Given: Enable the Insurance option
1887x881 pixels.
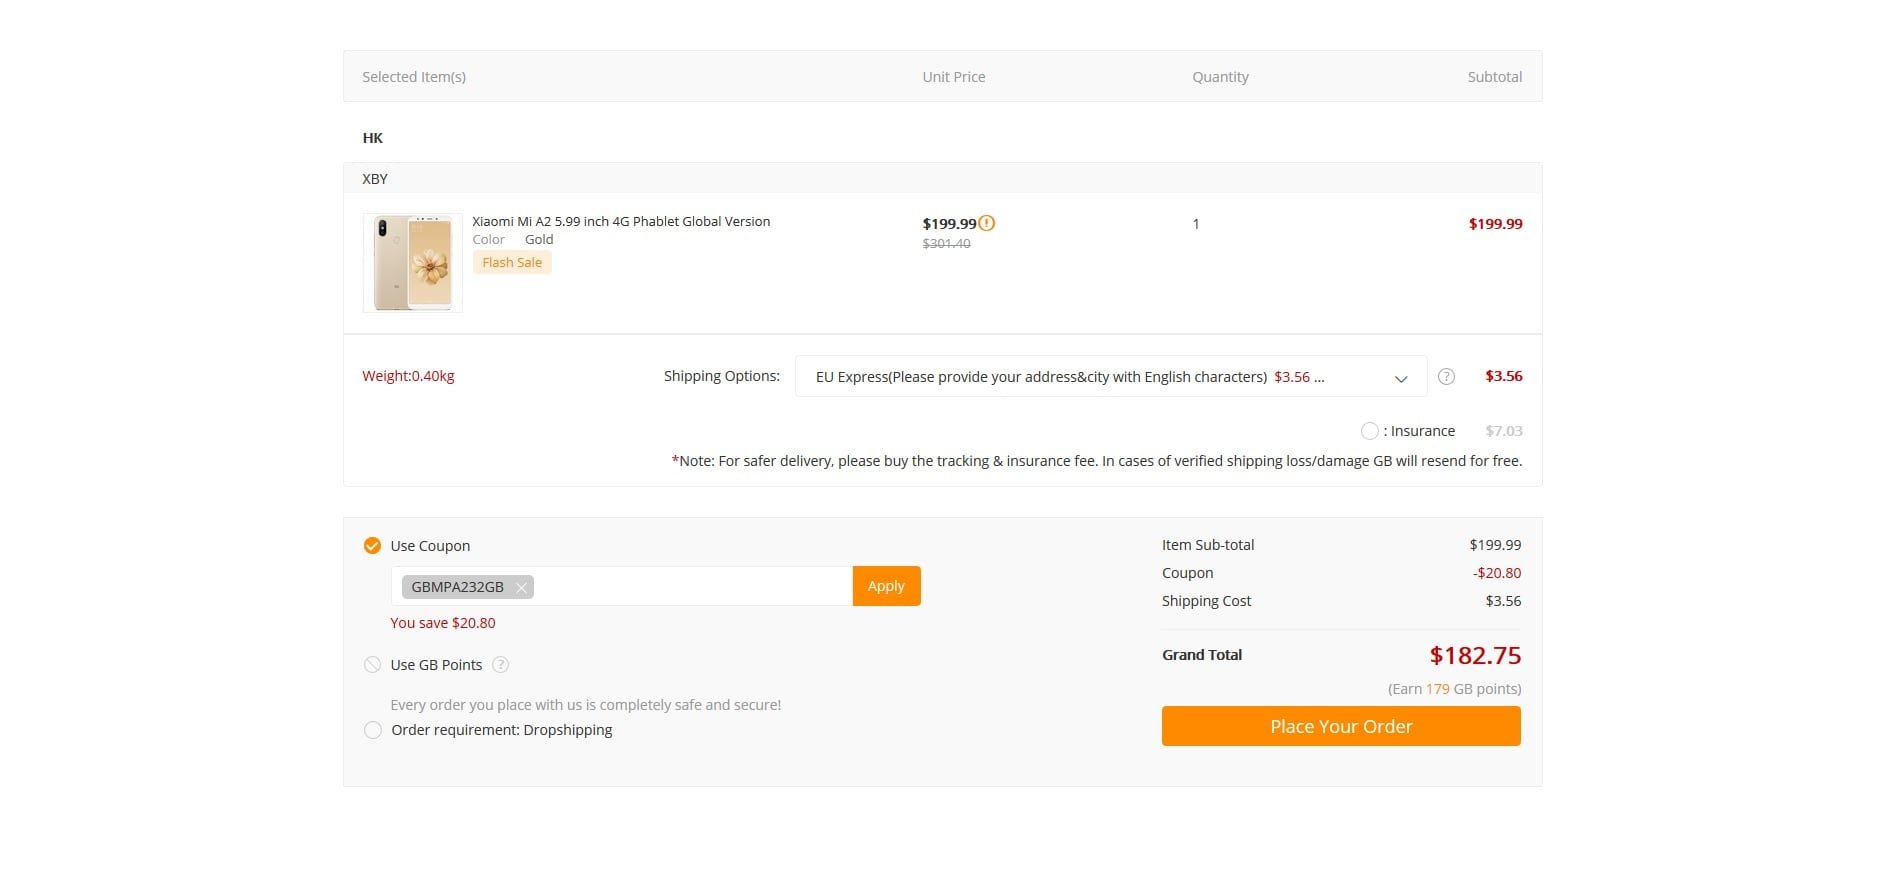Looking at the screenshot, I should tap(1369, 431).
